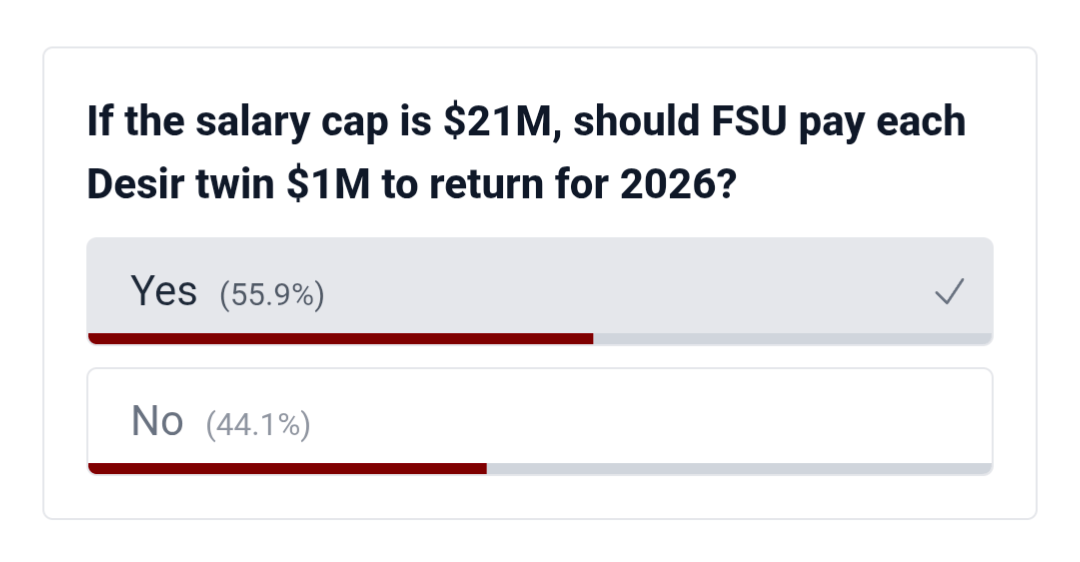This screenshot has height=562, width=1080.
Task: Click the dark red No result bar
Action: [x=287, y=468]
